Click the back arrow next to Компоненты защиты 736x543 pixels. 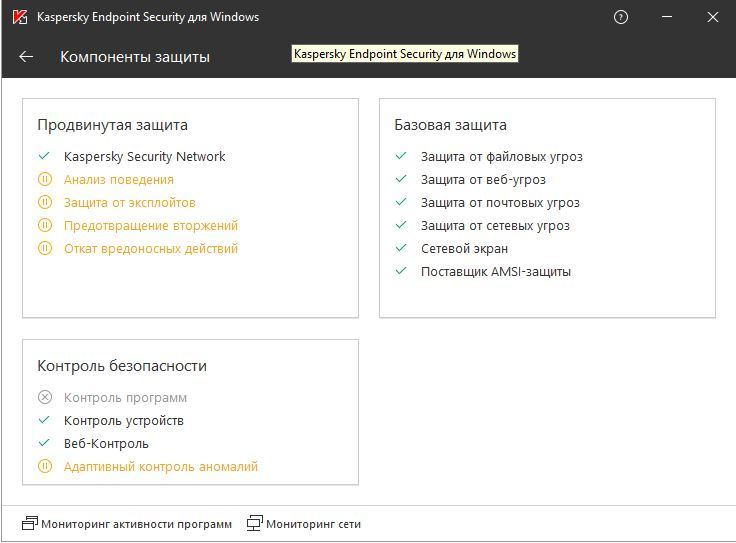click(26, 57)
